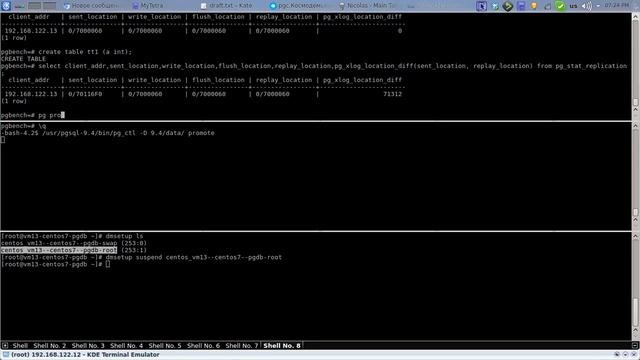Click the 'dmsetup ls' command line
Image resolution: width=640 pixels, height=360 pixels.
click(72, 236)
